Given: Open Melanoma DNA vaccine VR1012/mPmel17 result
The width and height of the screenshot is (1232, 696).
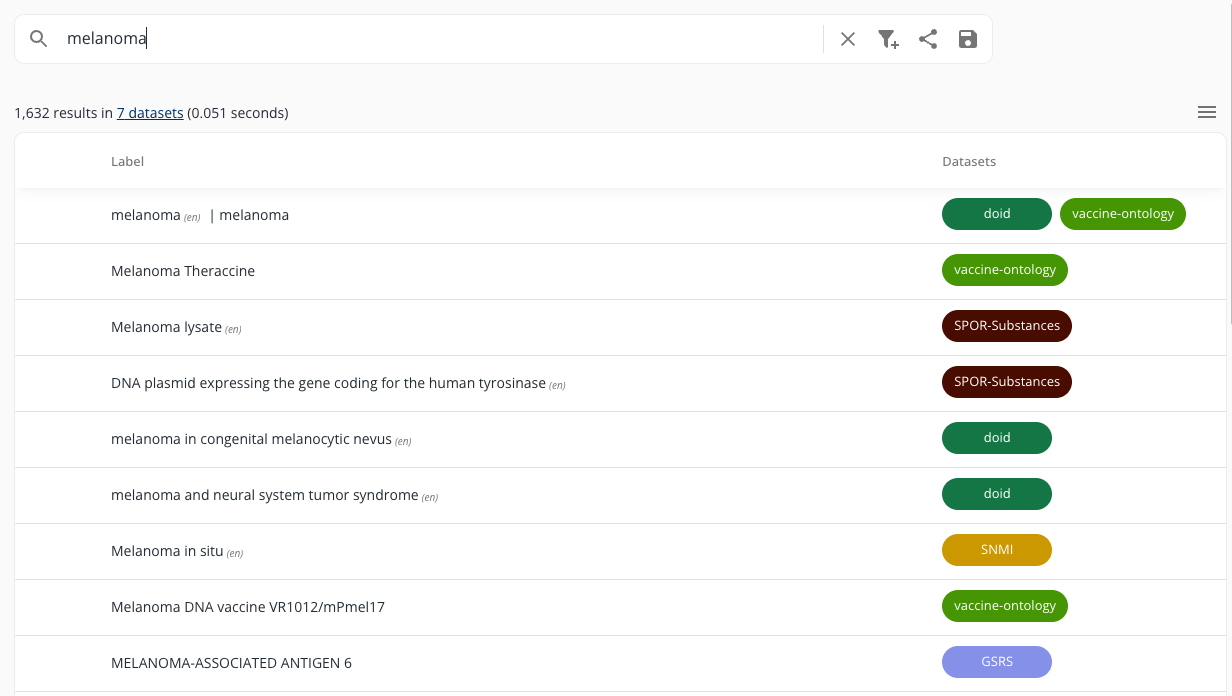Looking at the screenshot, I should (x=248, y=607).
